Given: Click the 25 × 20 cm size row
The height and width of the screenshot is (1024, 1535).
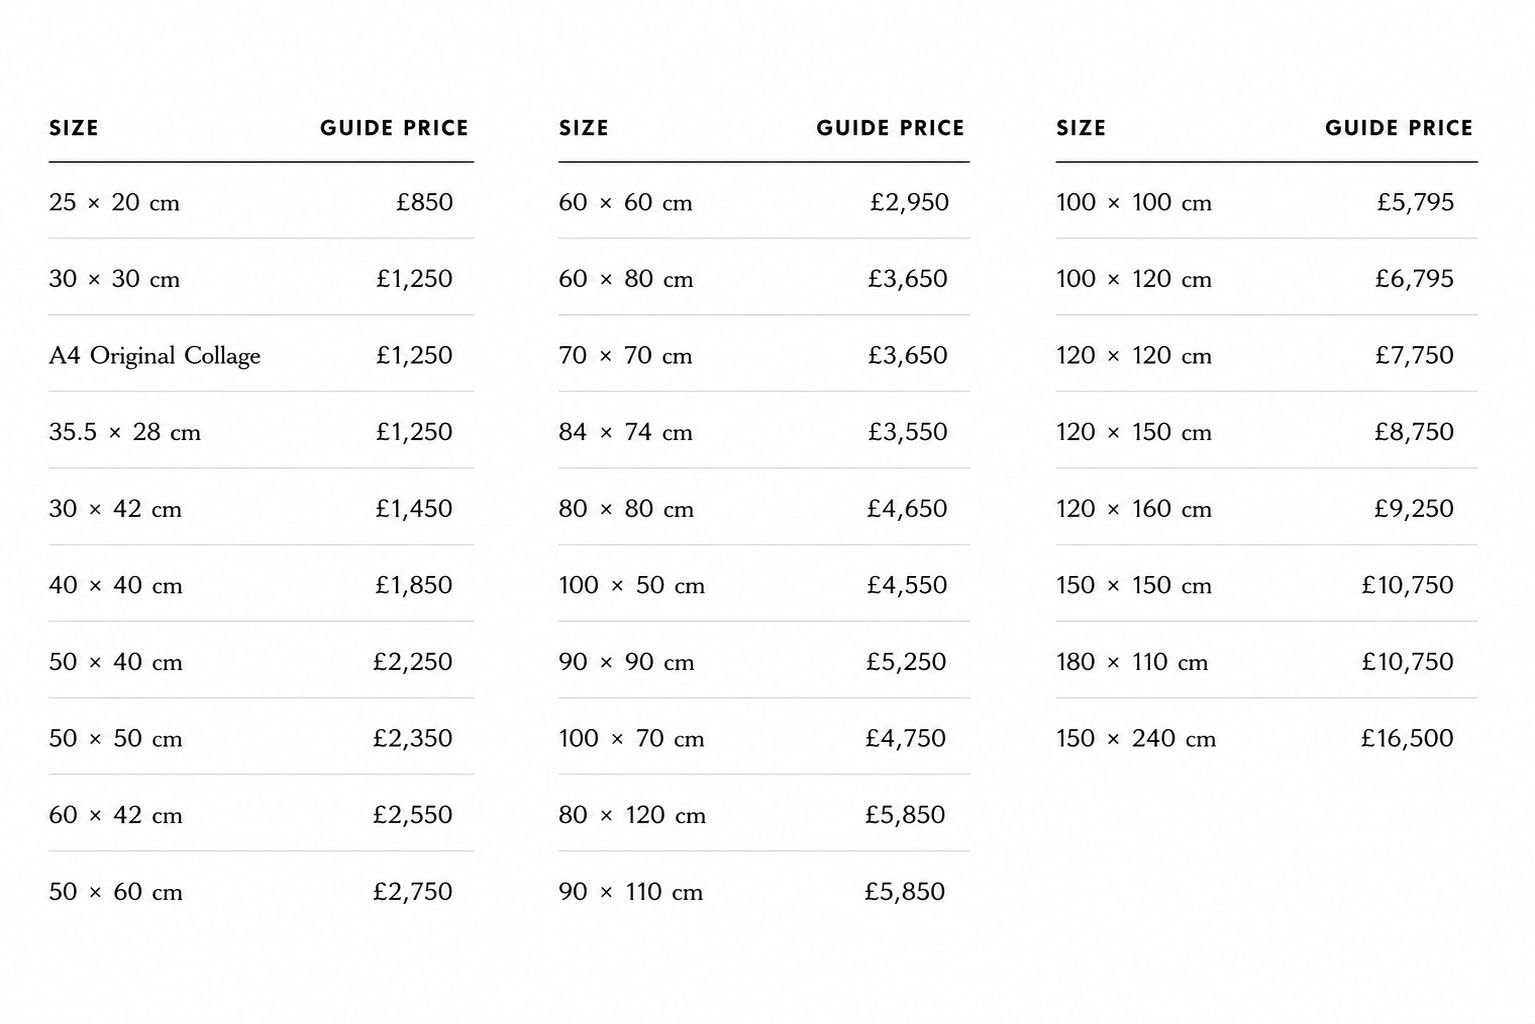Looking at the screenshot, I should point(261,202).
